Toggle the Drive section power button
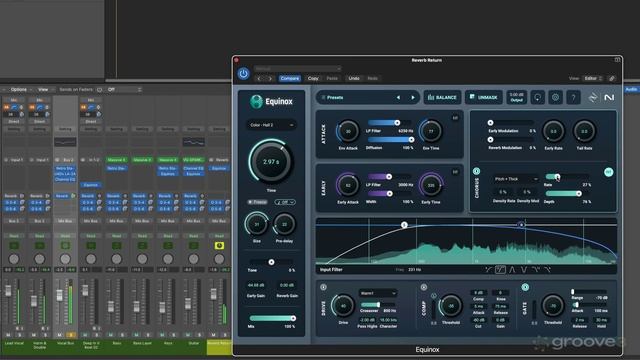Screen dimensions: 640x360 (x=323, y=287)
